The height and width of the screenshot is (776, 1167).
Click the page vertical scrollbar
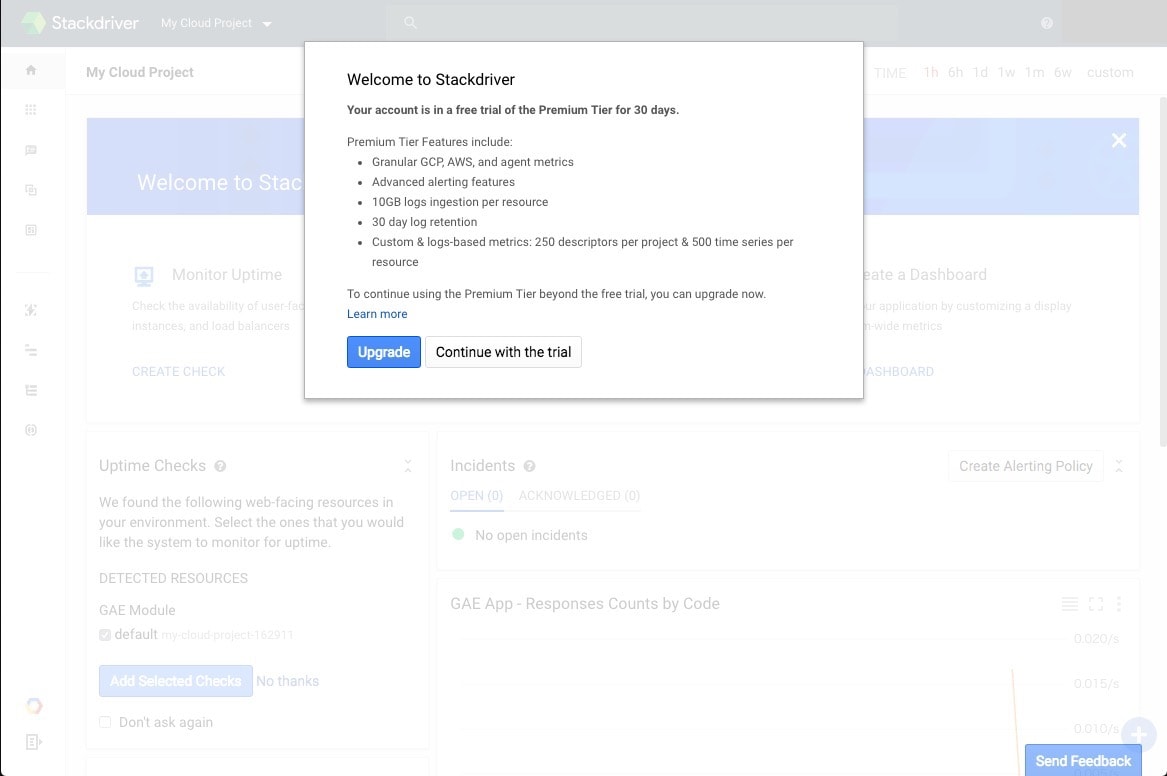(x=1163, y=272)
